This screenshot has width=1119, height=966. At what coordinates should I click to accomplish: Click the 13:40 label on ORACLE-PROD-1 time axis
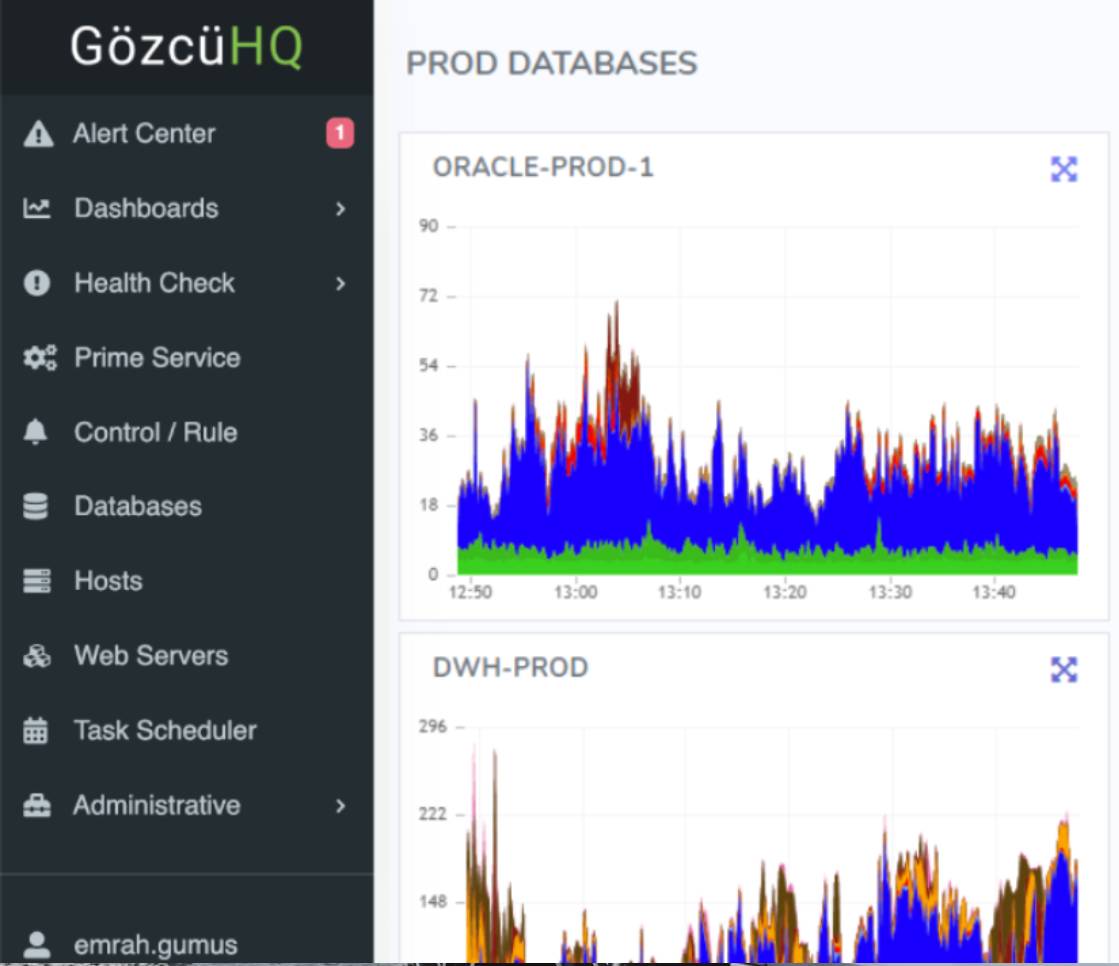click(993, 592)
